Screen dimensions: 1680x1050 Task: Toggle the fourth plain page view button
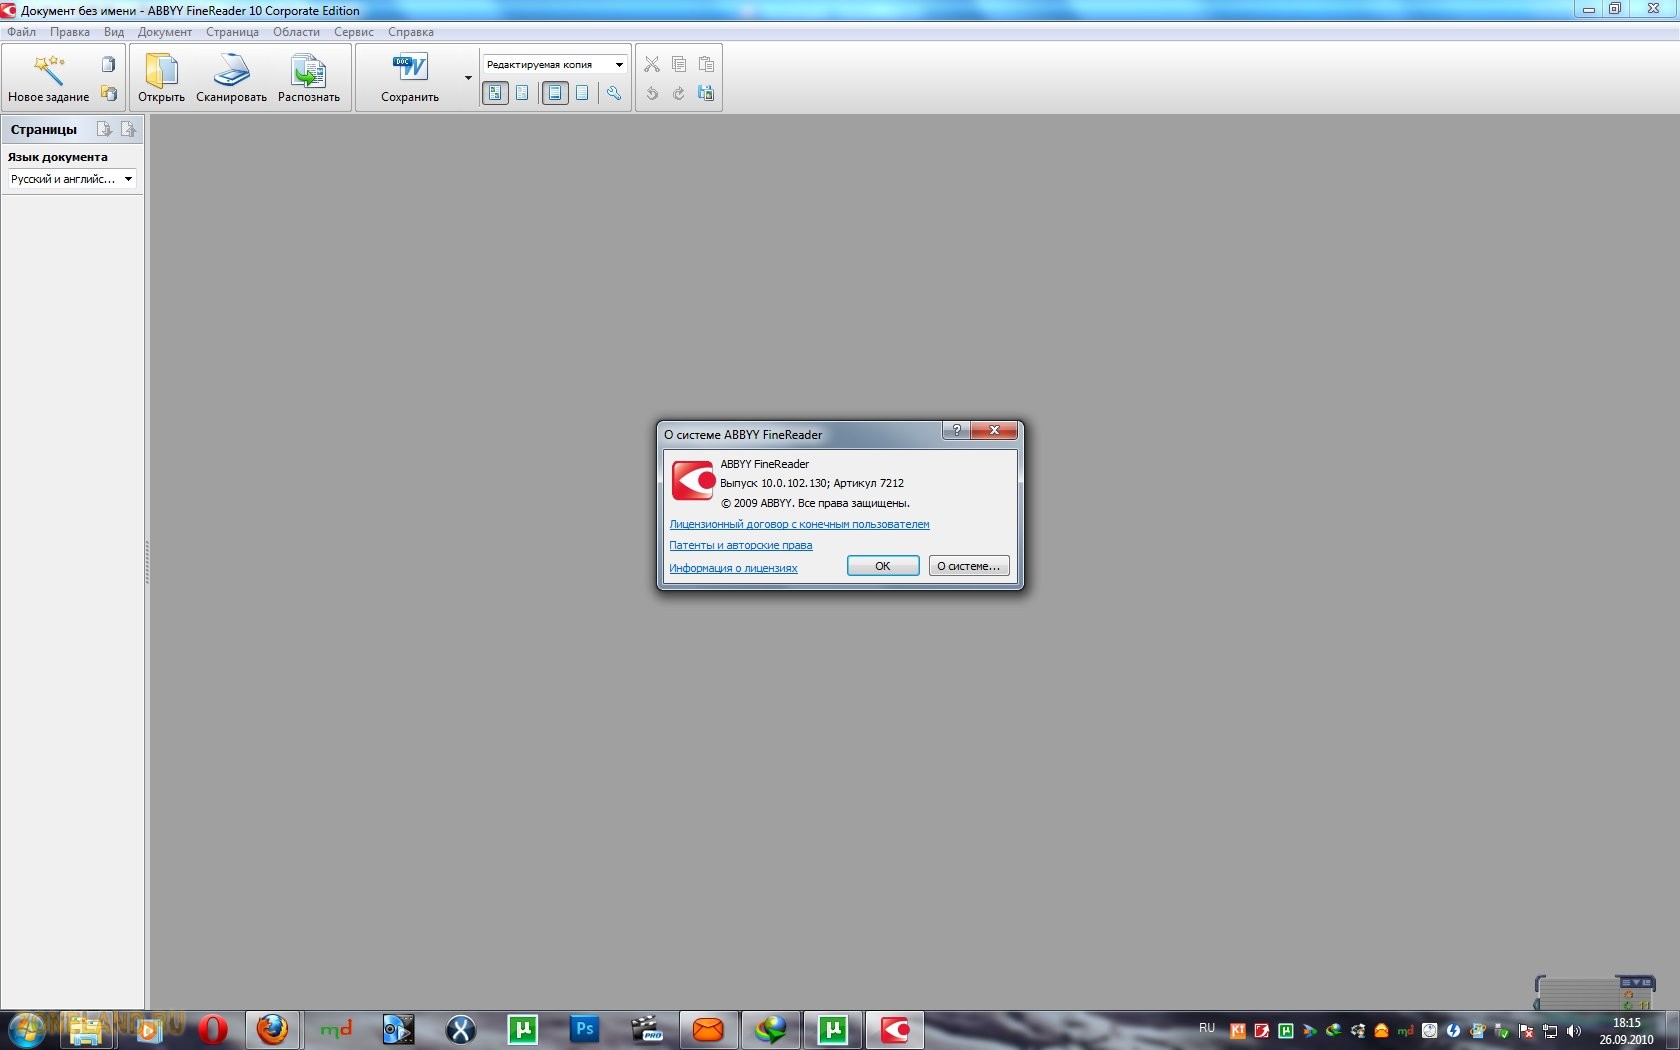pyautogui.click(x=582, y=93)
